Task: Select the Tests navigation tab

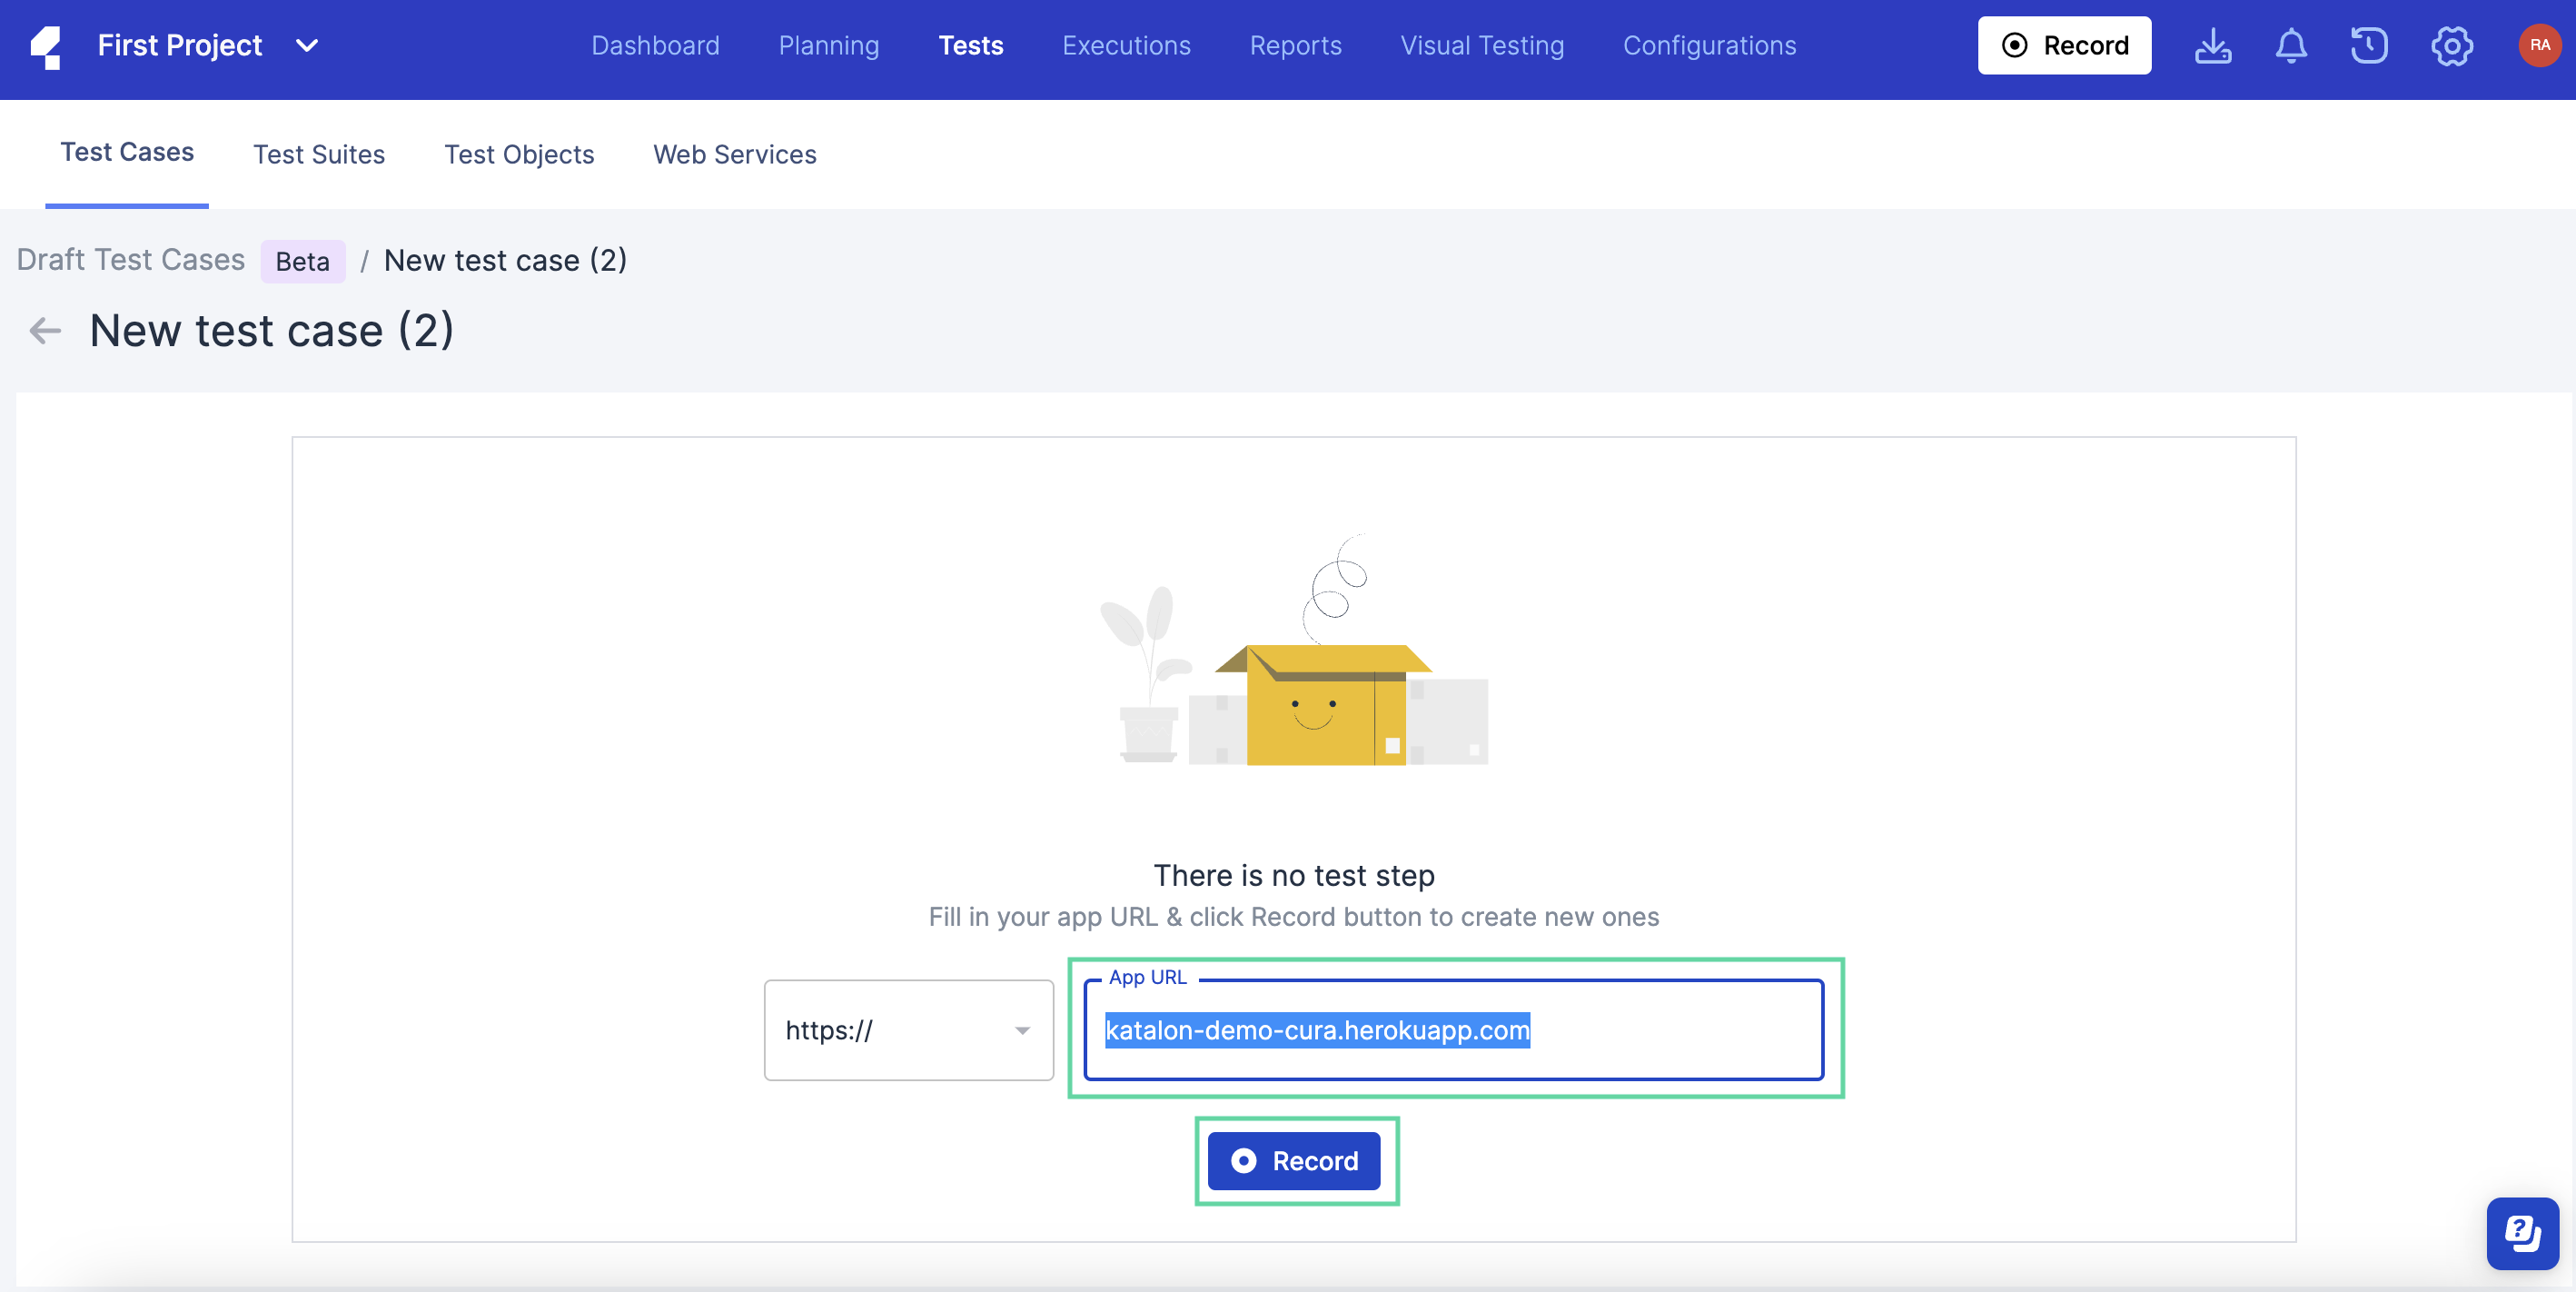Action: (970, 45)
